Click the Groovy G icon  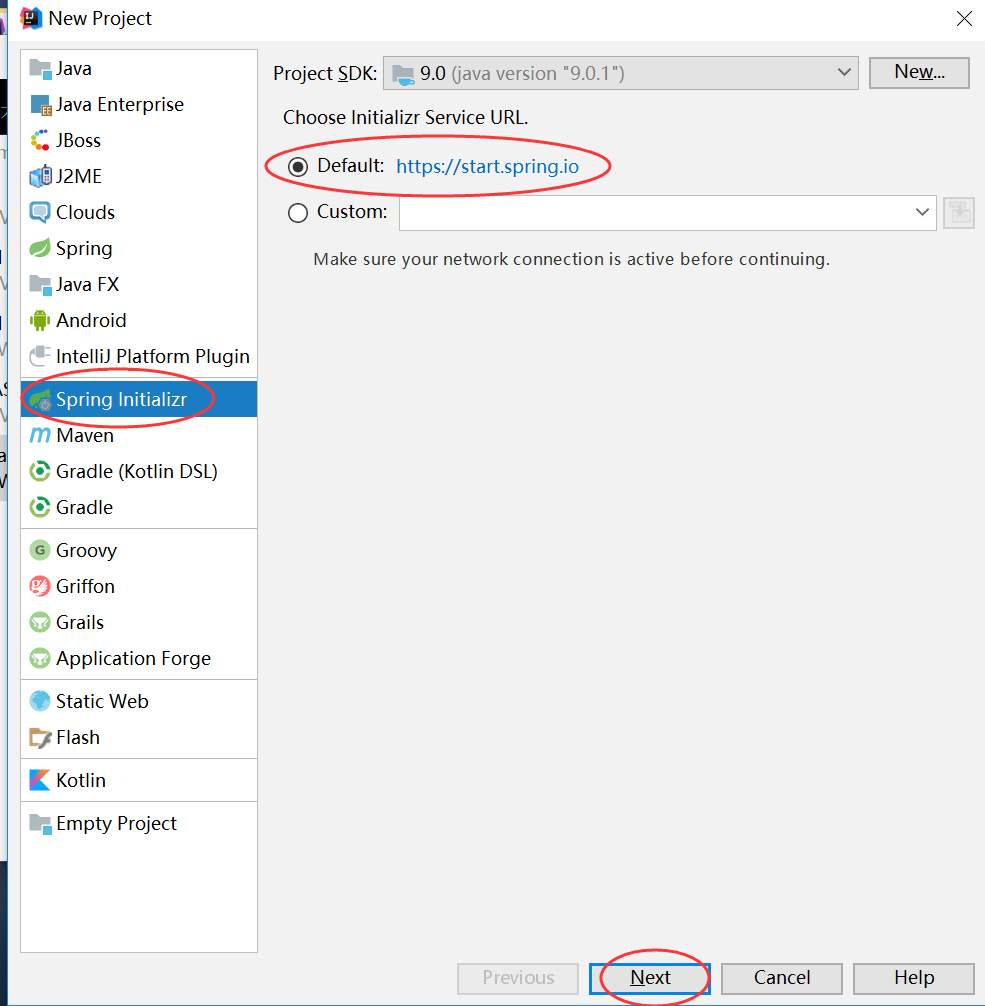click(40, 550)
